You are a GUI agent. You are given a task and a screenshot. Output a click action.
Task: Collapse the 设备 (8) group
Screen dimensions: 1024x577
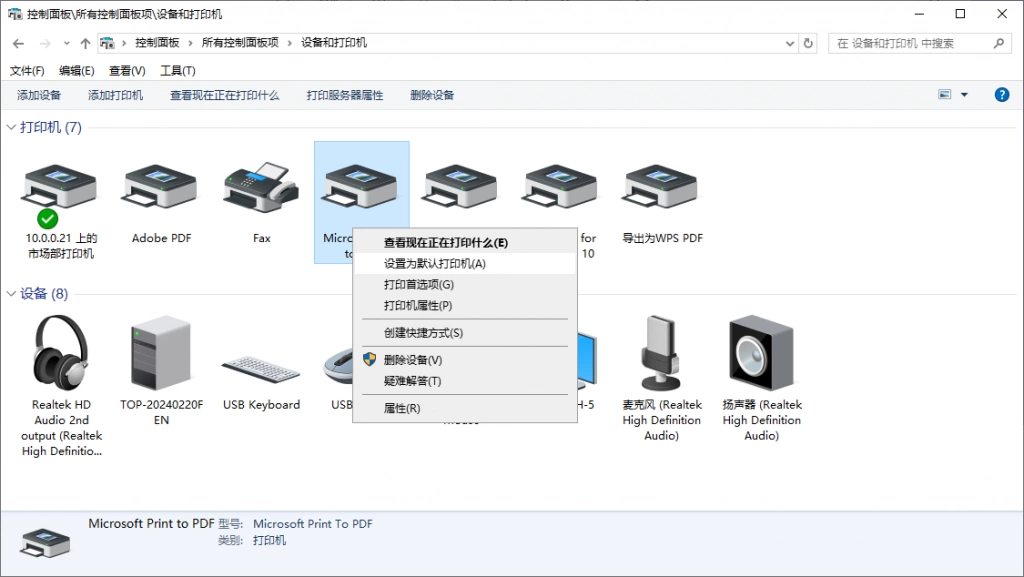[x=11, y=294]
